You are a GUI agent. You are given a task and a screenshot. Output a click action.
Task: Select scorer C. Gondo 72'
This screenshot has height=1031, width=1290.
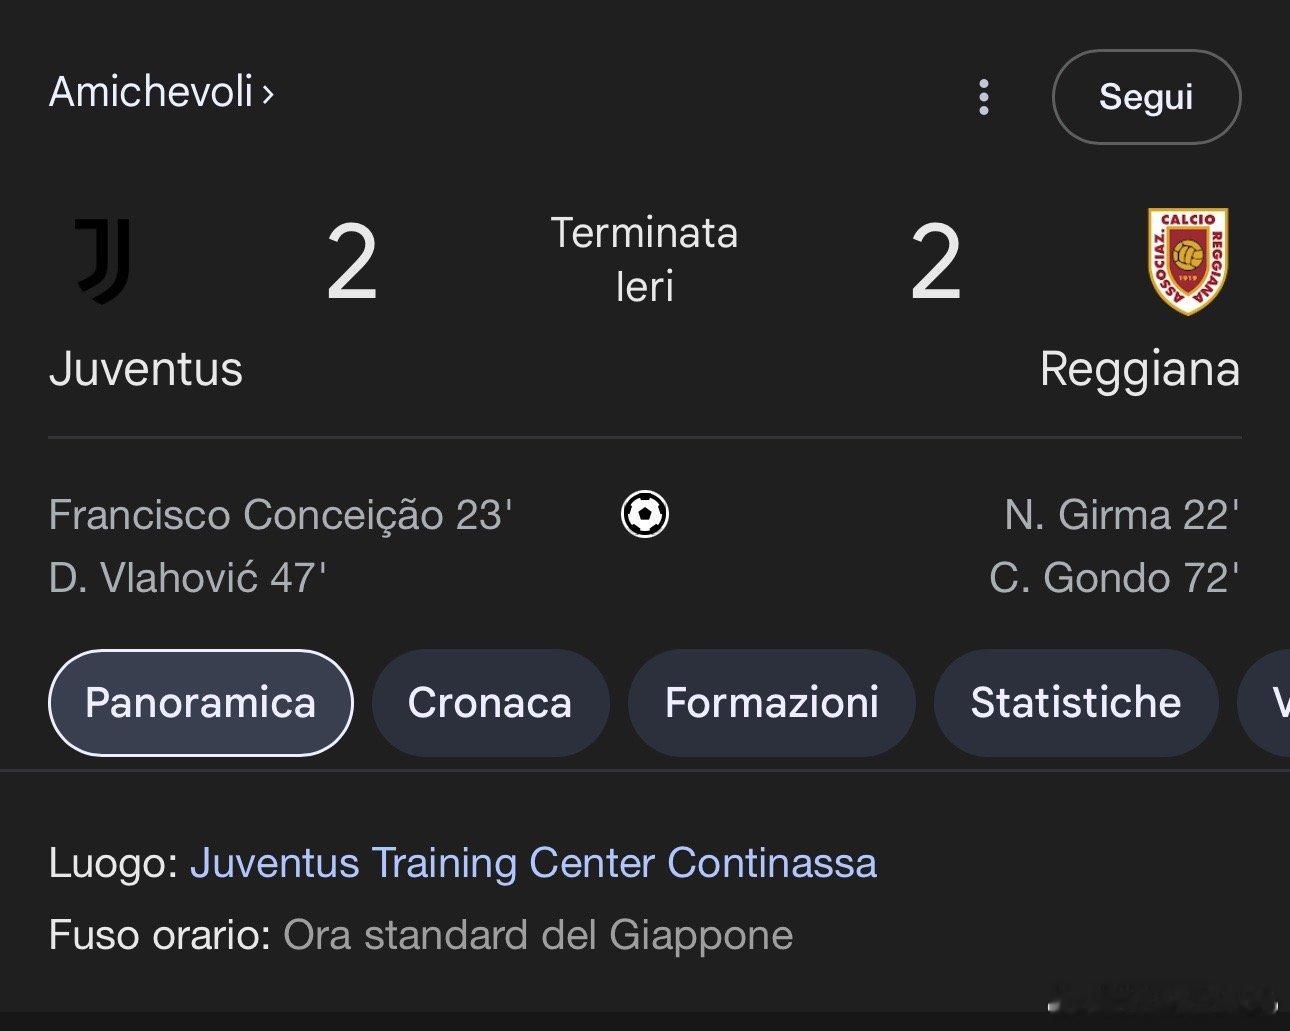[x=1114, y=578]
